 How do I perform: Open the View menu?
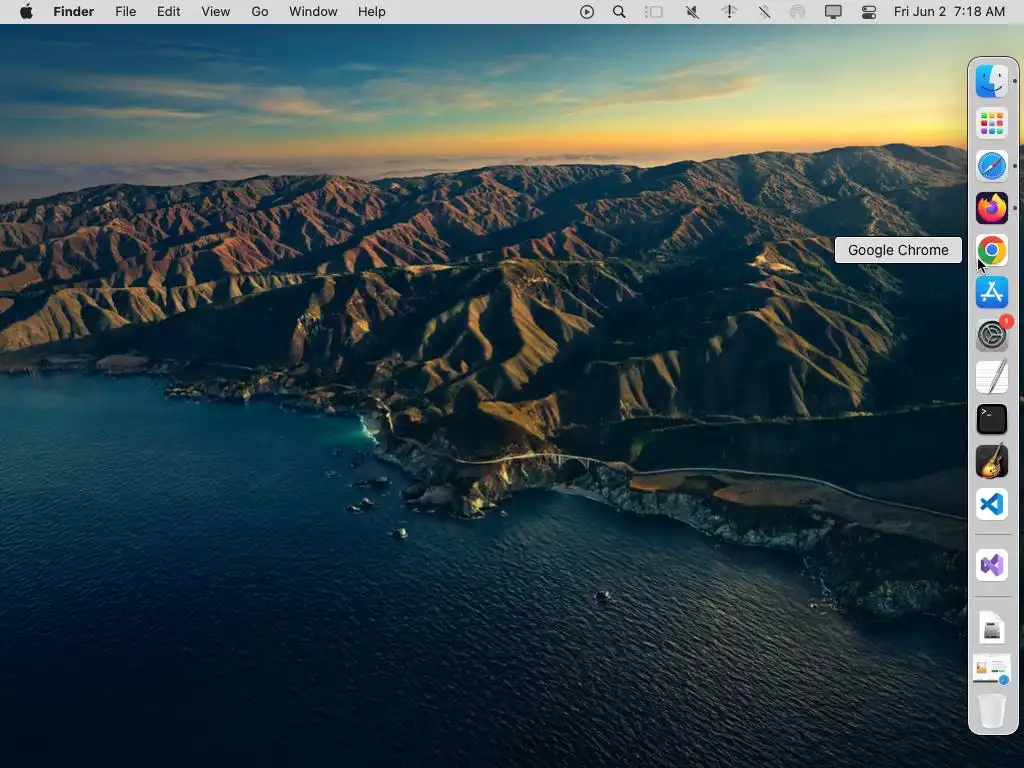point(216,12)
